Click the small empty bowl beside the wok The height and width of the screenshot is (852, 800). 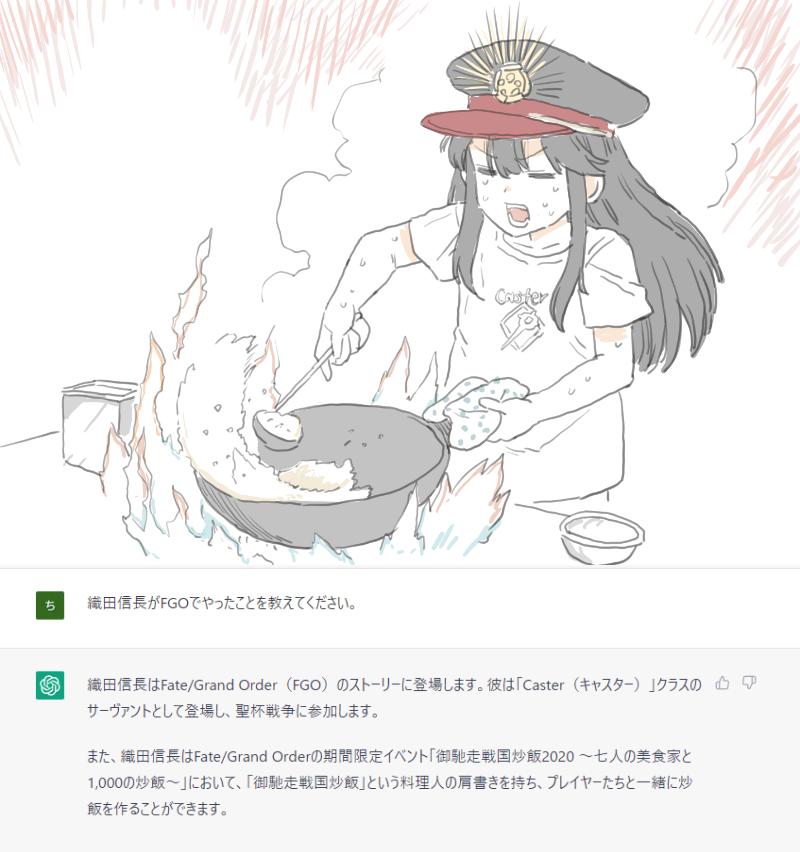602,535
